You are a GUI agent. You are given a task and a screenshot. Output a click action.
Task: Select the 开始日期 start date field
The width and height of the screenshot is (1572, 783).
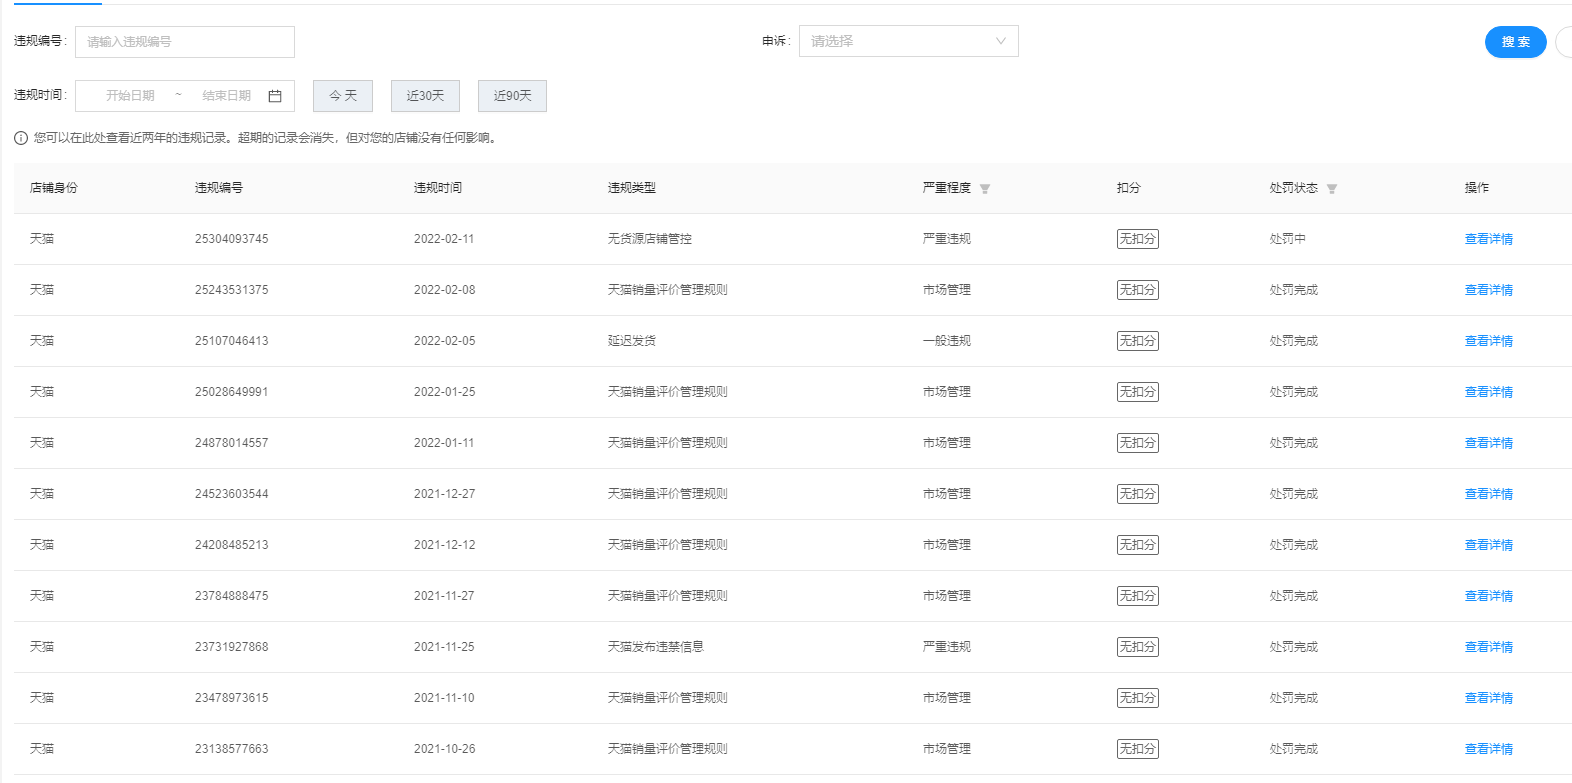130,96
